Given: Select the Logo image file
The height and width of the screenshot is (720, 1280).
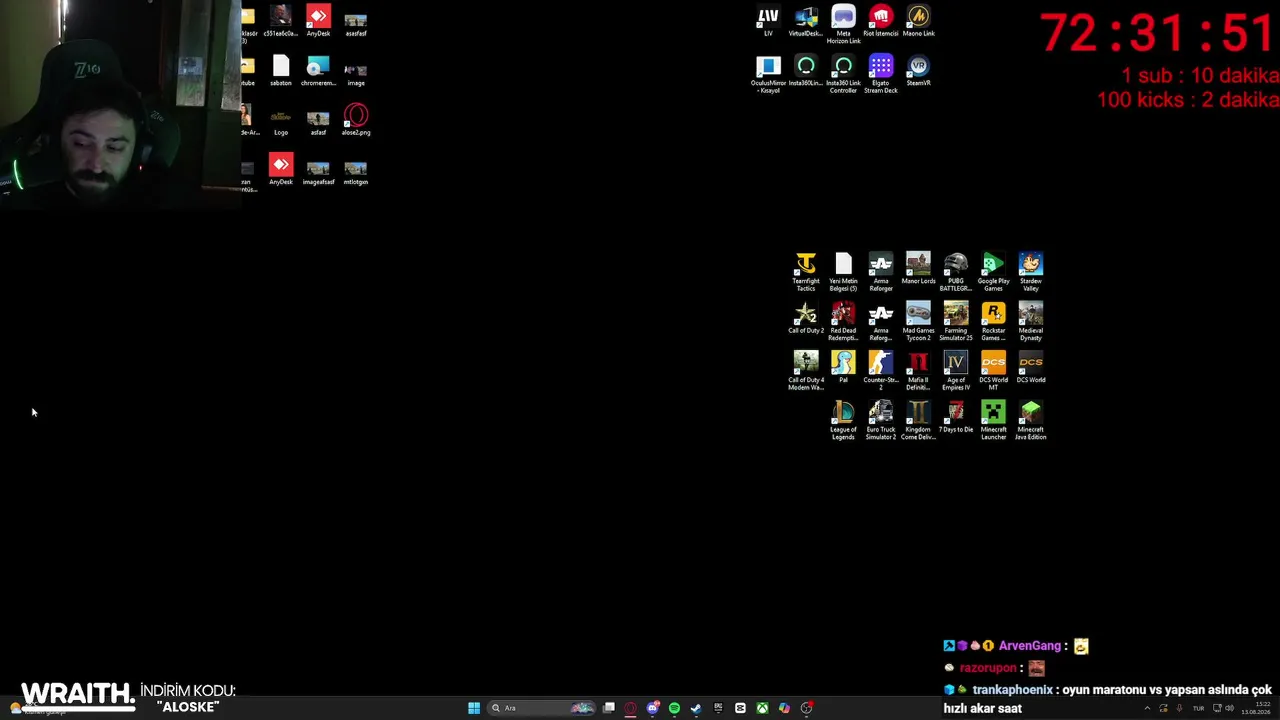Looking at the screenshot, I should point(281,120).
